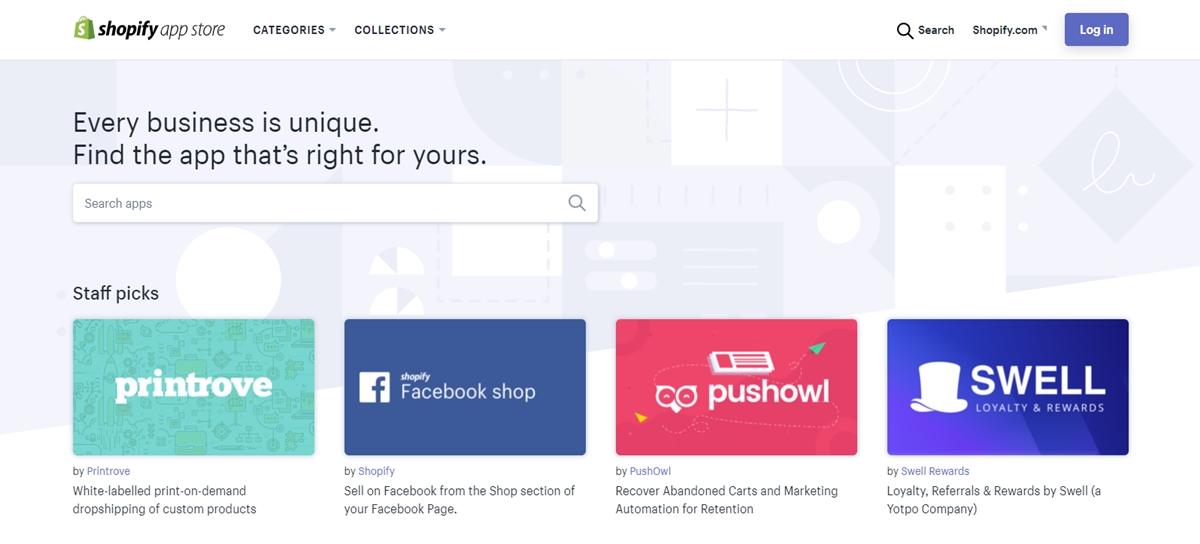Follow the Shopify developer link

click(376, 471)
